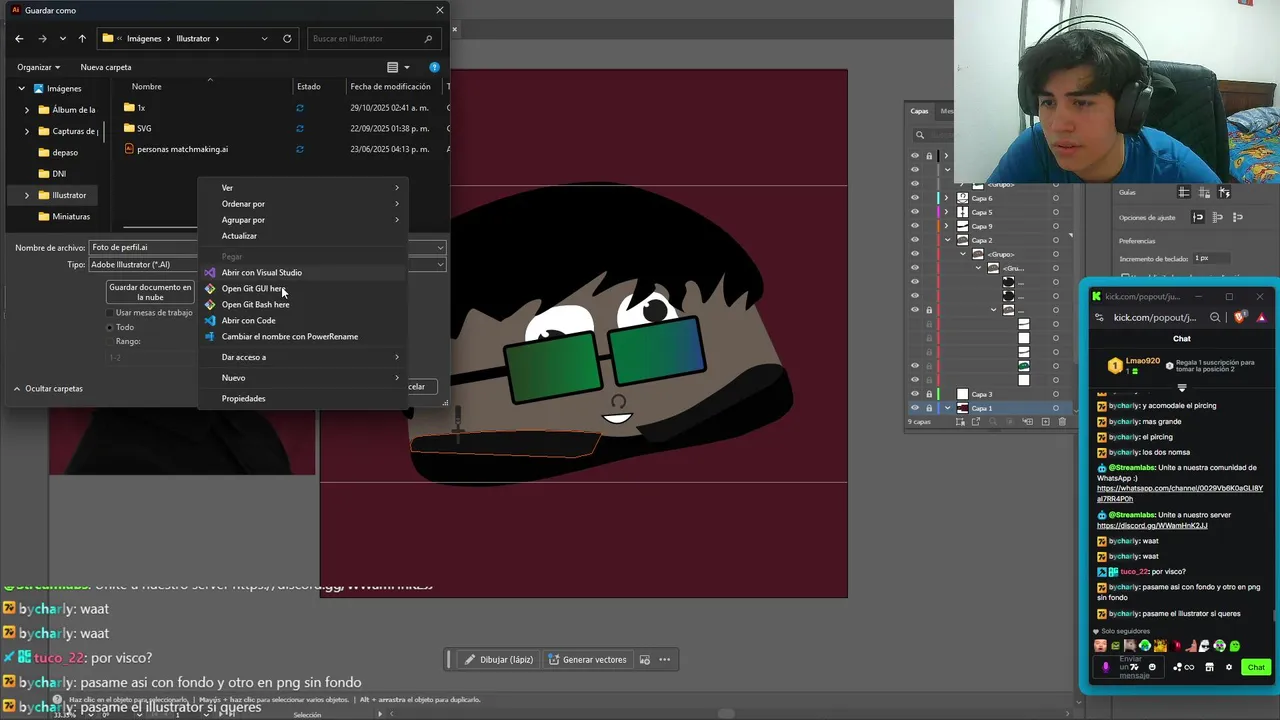Refresh the folder path in save dialog
The image size is (1280, 720).
(287, 38)
